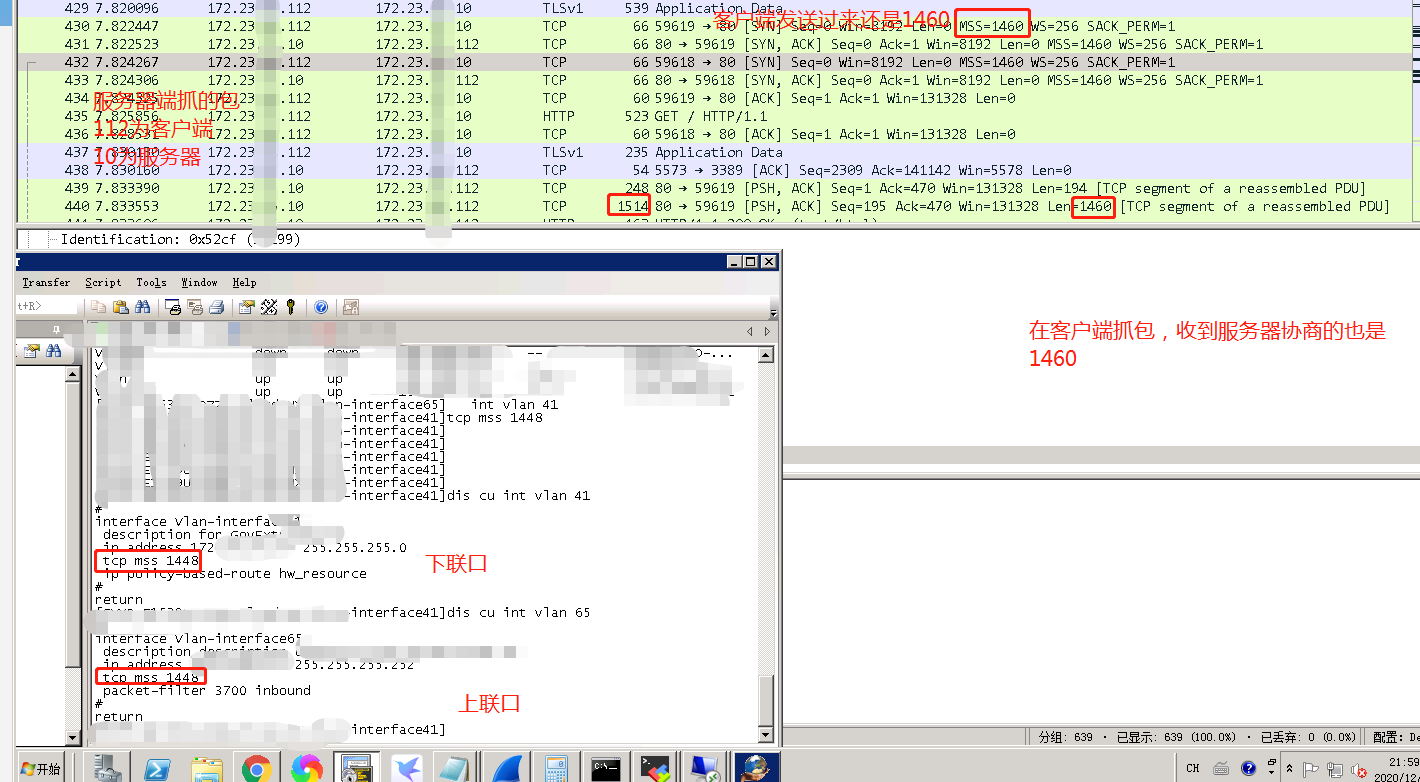The width and height of the screenshot is (1420, 782).
Task: Click 'dis cu int vlan 65' command text
Action: click(519, 612)
